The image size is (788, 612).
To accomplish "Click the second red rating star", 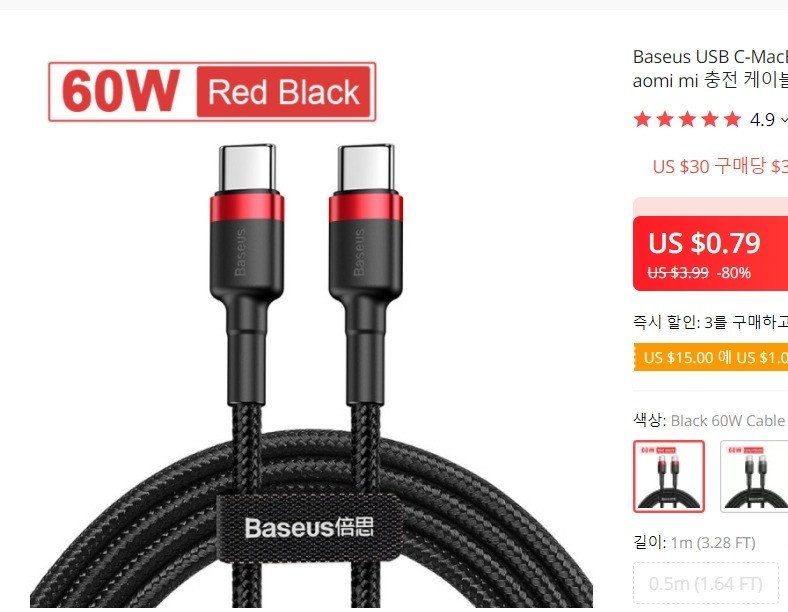I will [664, 120].
